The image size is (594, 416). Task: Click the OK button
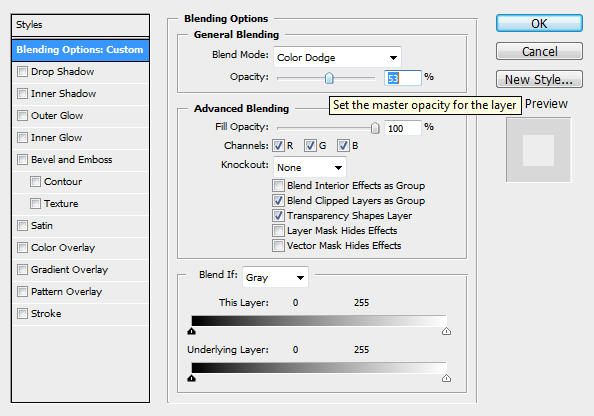click(x=539, y=23)
